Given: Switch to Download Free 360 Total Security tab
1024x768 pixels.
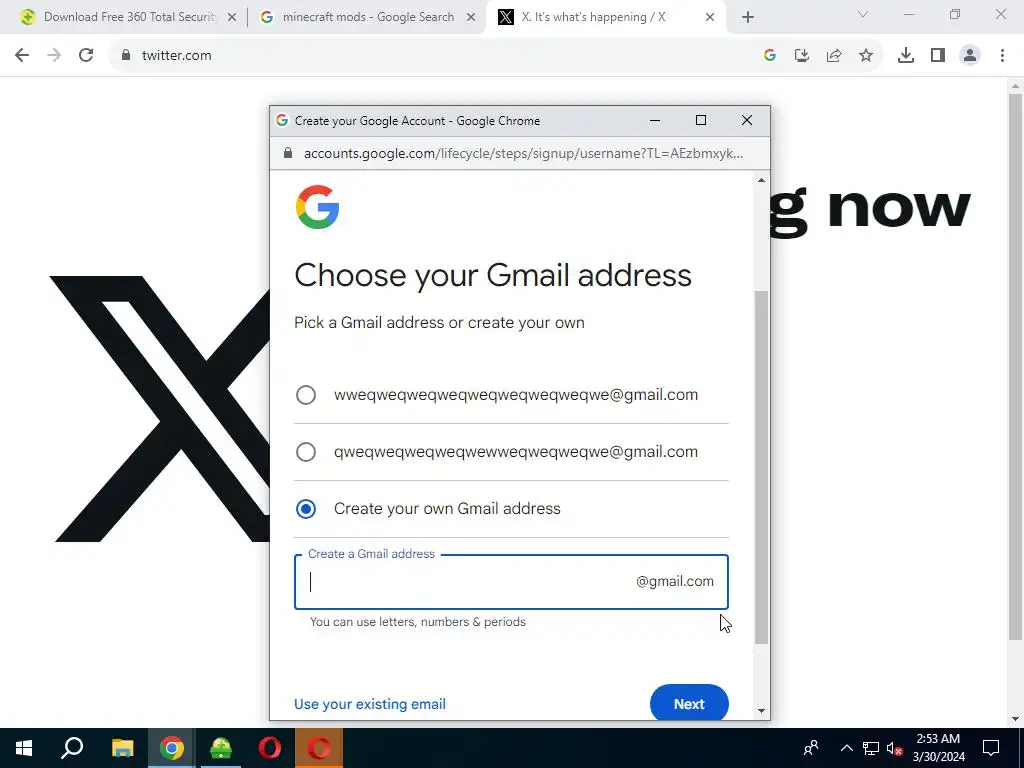Looking at the screenshot, I should 129,17.
